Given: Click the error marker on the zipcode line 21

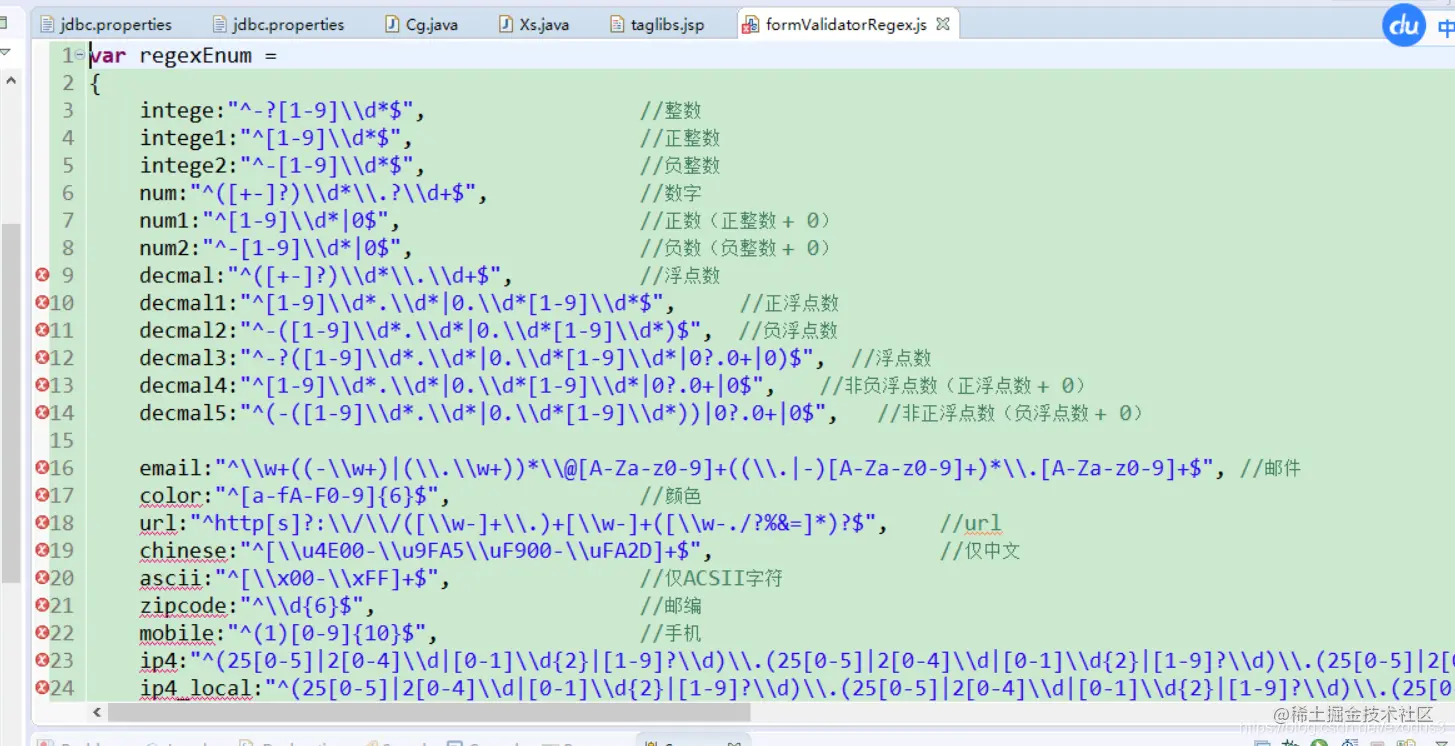Looking at the screenshot, I should pos(42,605).
